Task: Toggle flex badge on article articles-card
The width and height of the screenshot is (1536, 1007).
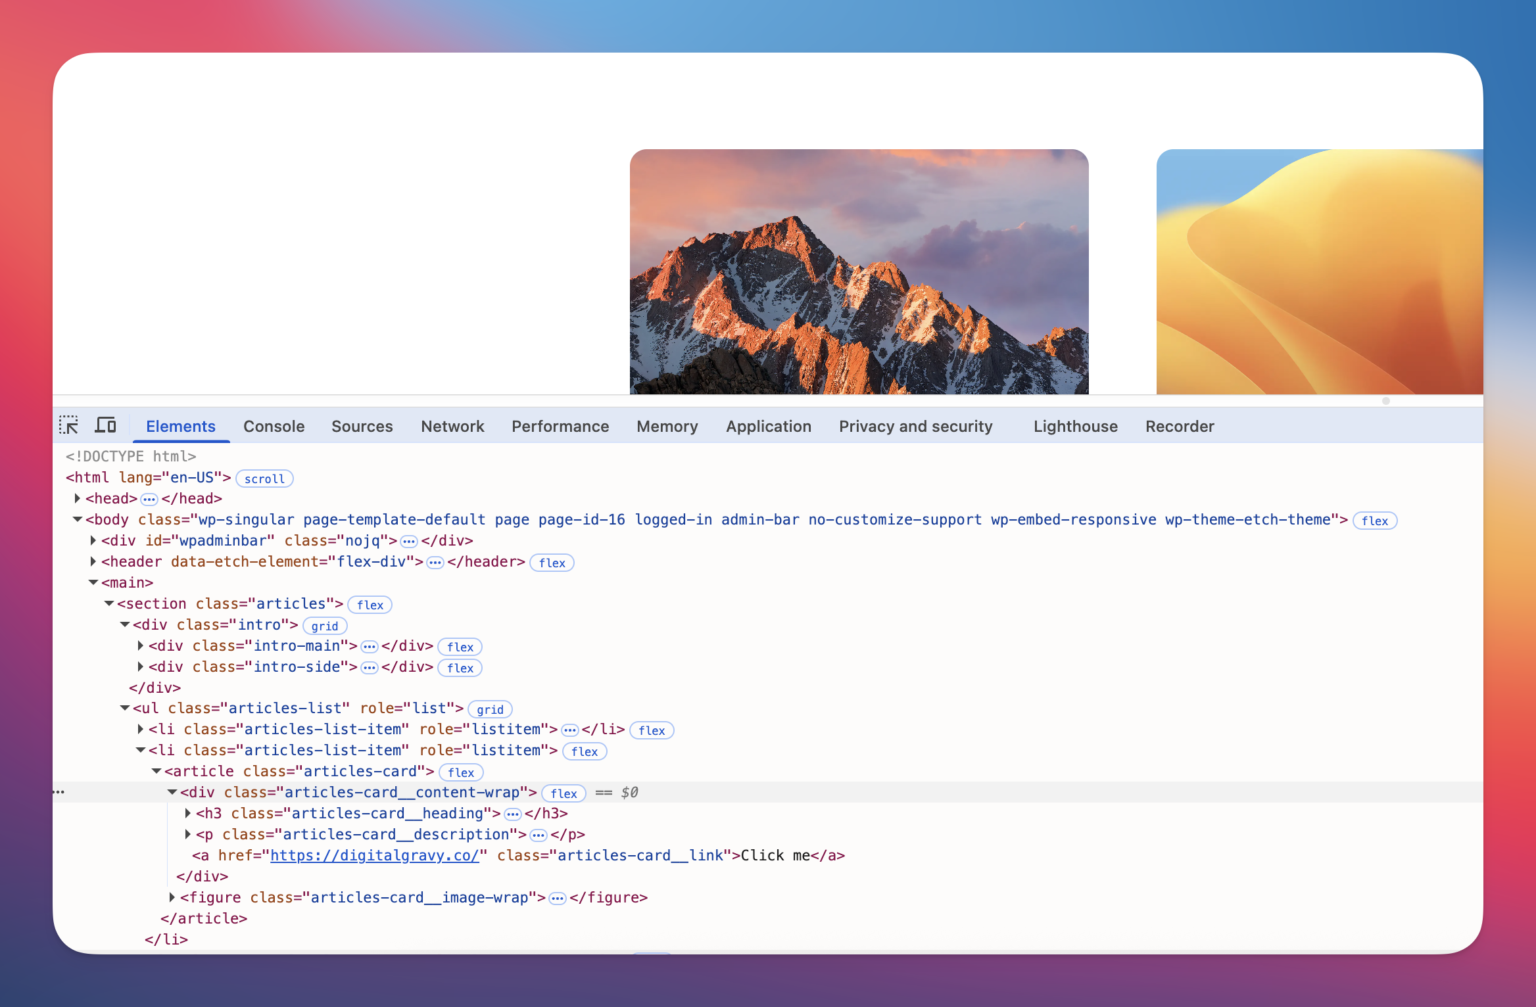Action: (461, 773)
